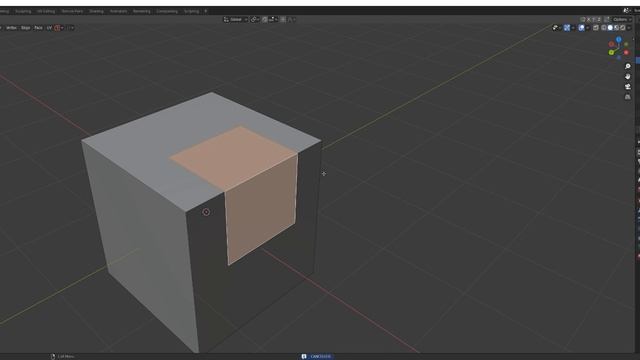
Task: Toggle the Snap magnet button
Action: pyautogui.click(x=264, y=20)
